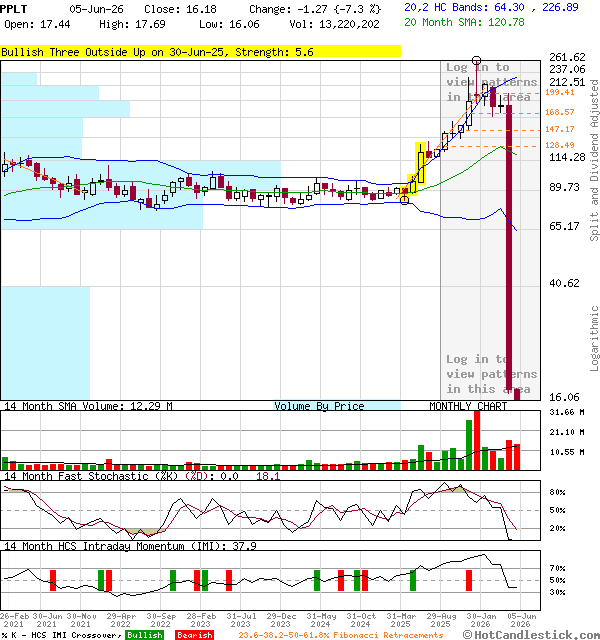Click the upper 'Log in to view patterns' text
This screenshot has height=640, width=600.
point(491,82)
